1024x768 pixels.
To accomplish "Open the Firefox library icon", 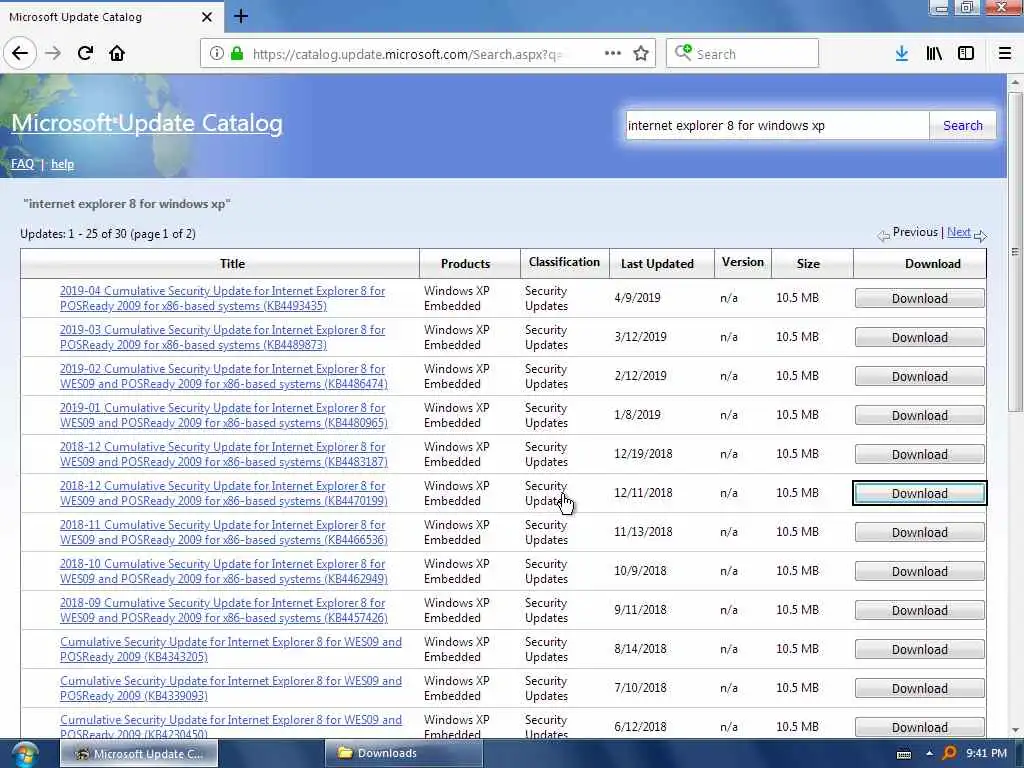I will tap(934, 53).
